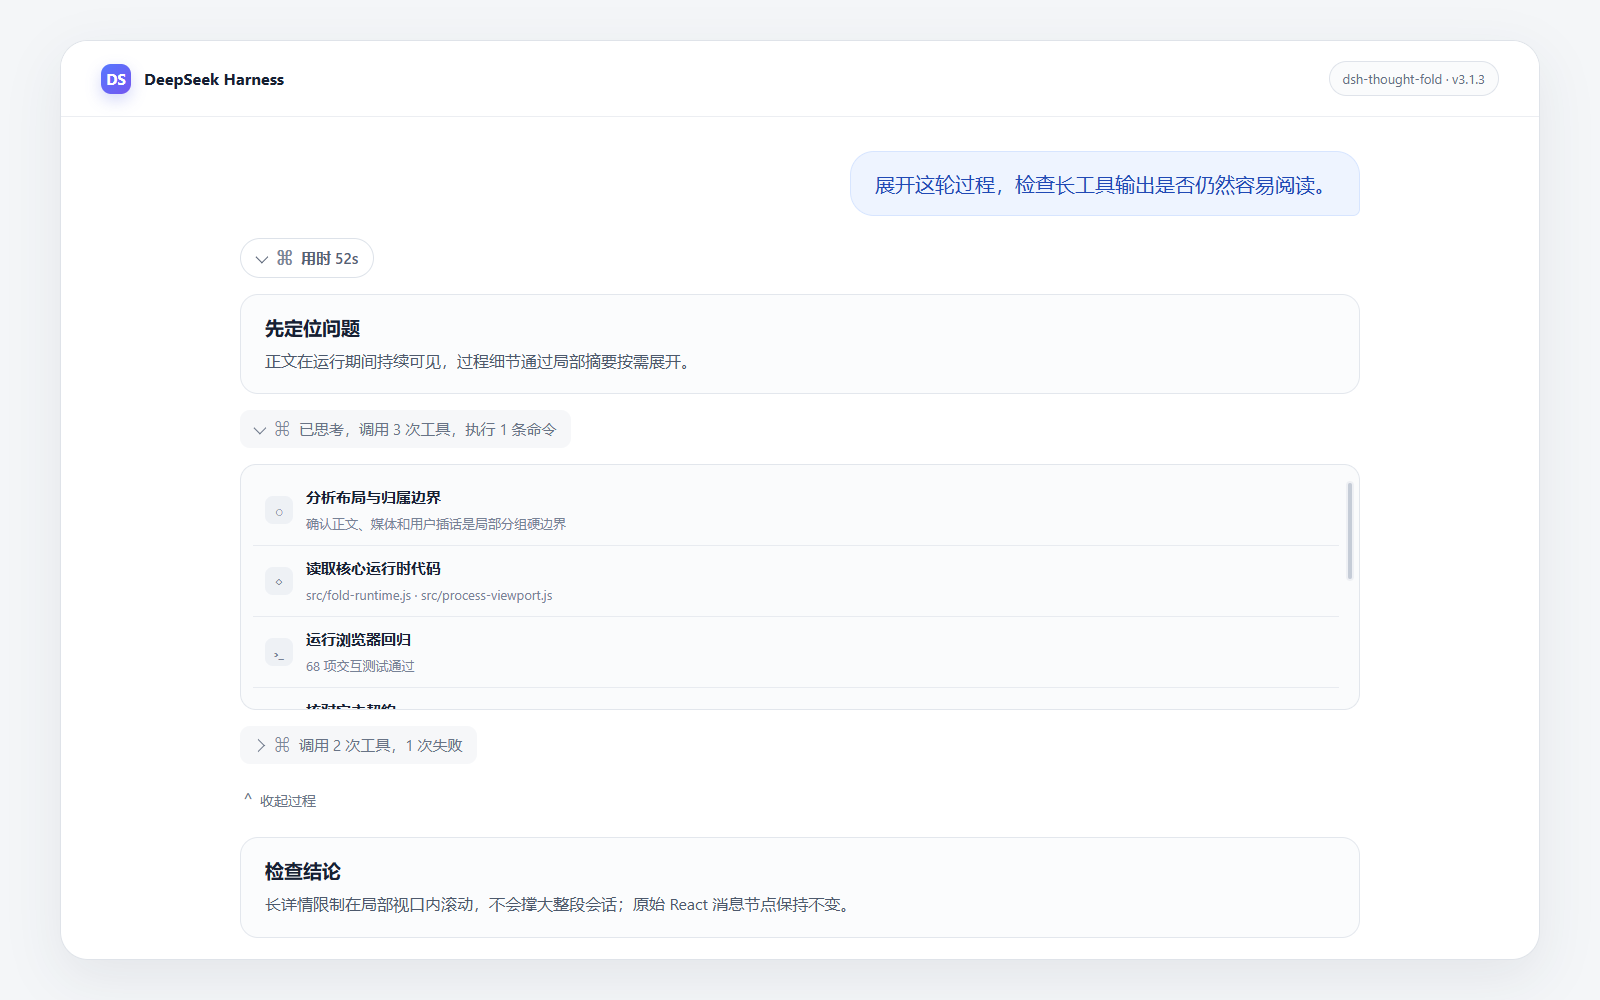Image resolution: width=1600 pixels, height=1000 pixels.
Task: Open the 分析布局与归属边界 step
Action: 796,510
